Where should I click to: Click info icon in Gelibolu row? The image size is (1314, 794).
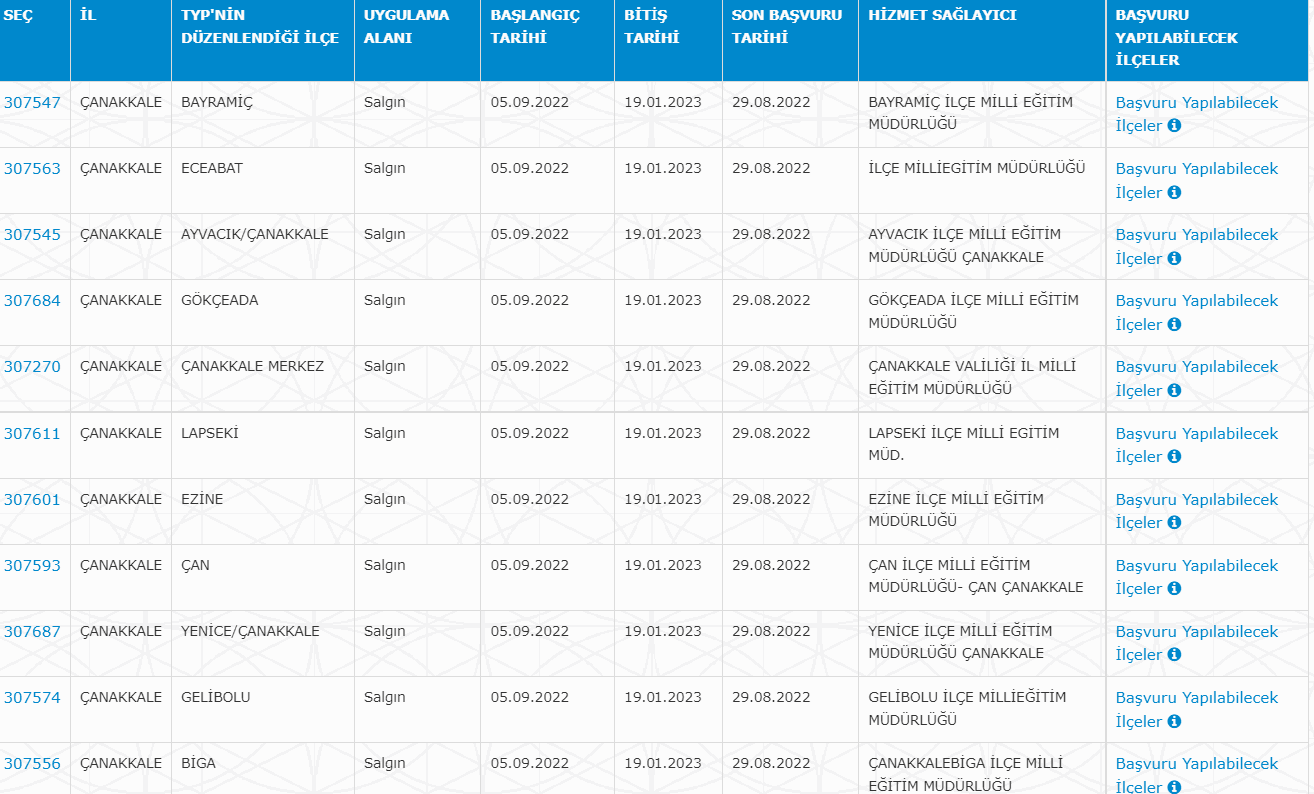1174,721
